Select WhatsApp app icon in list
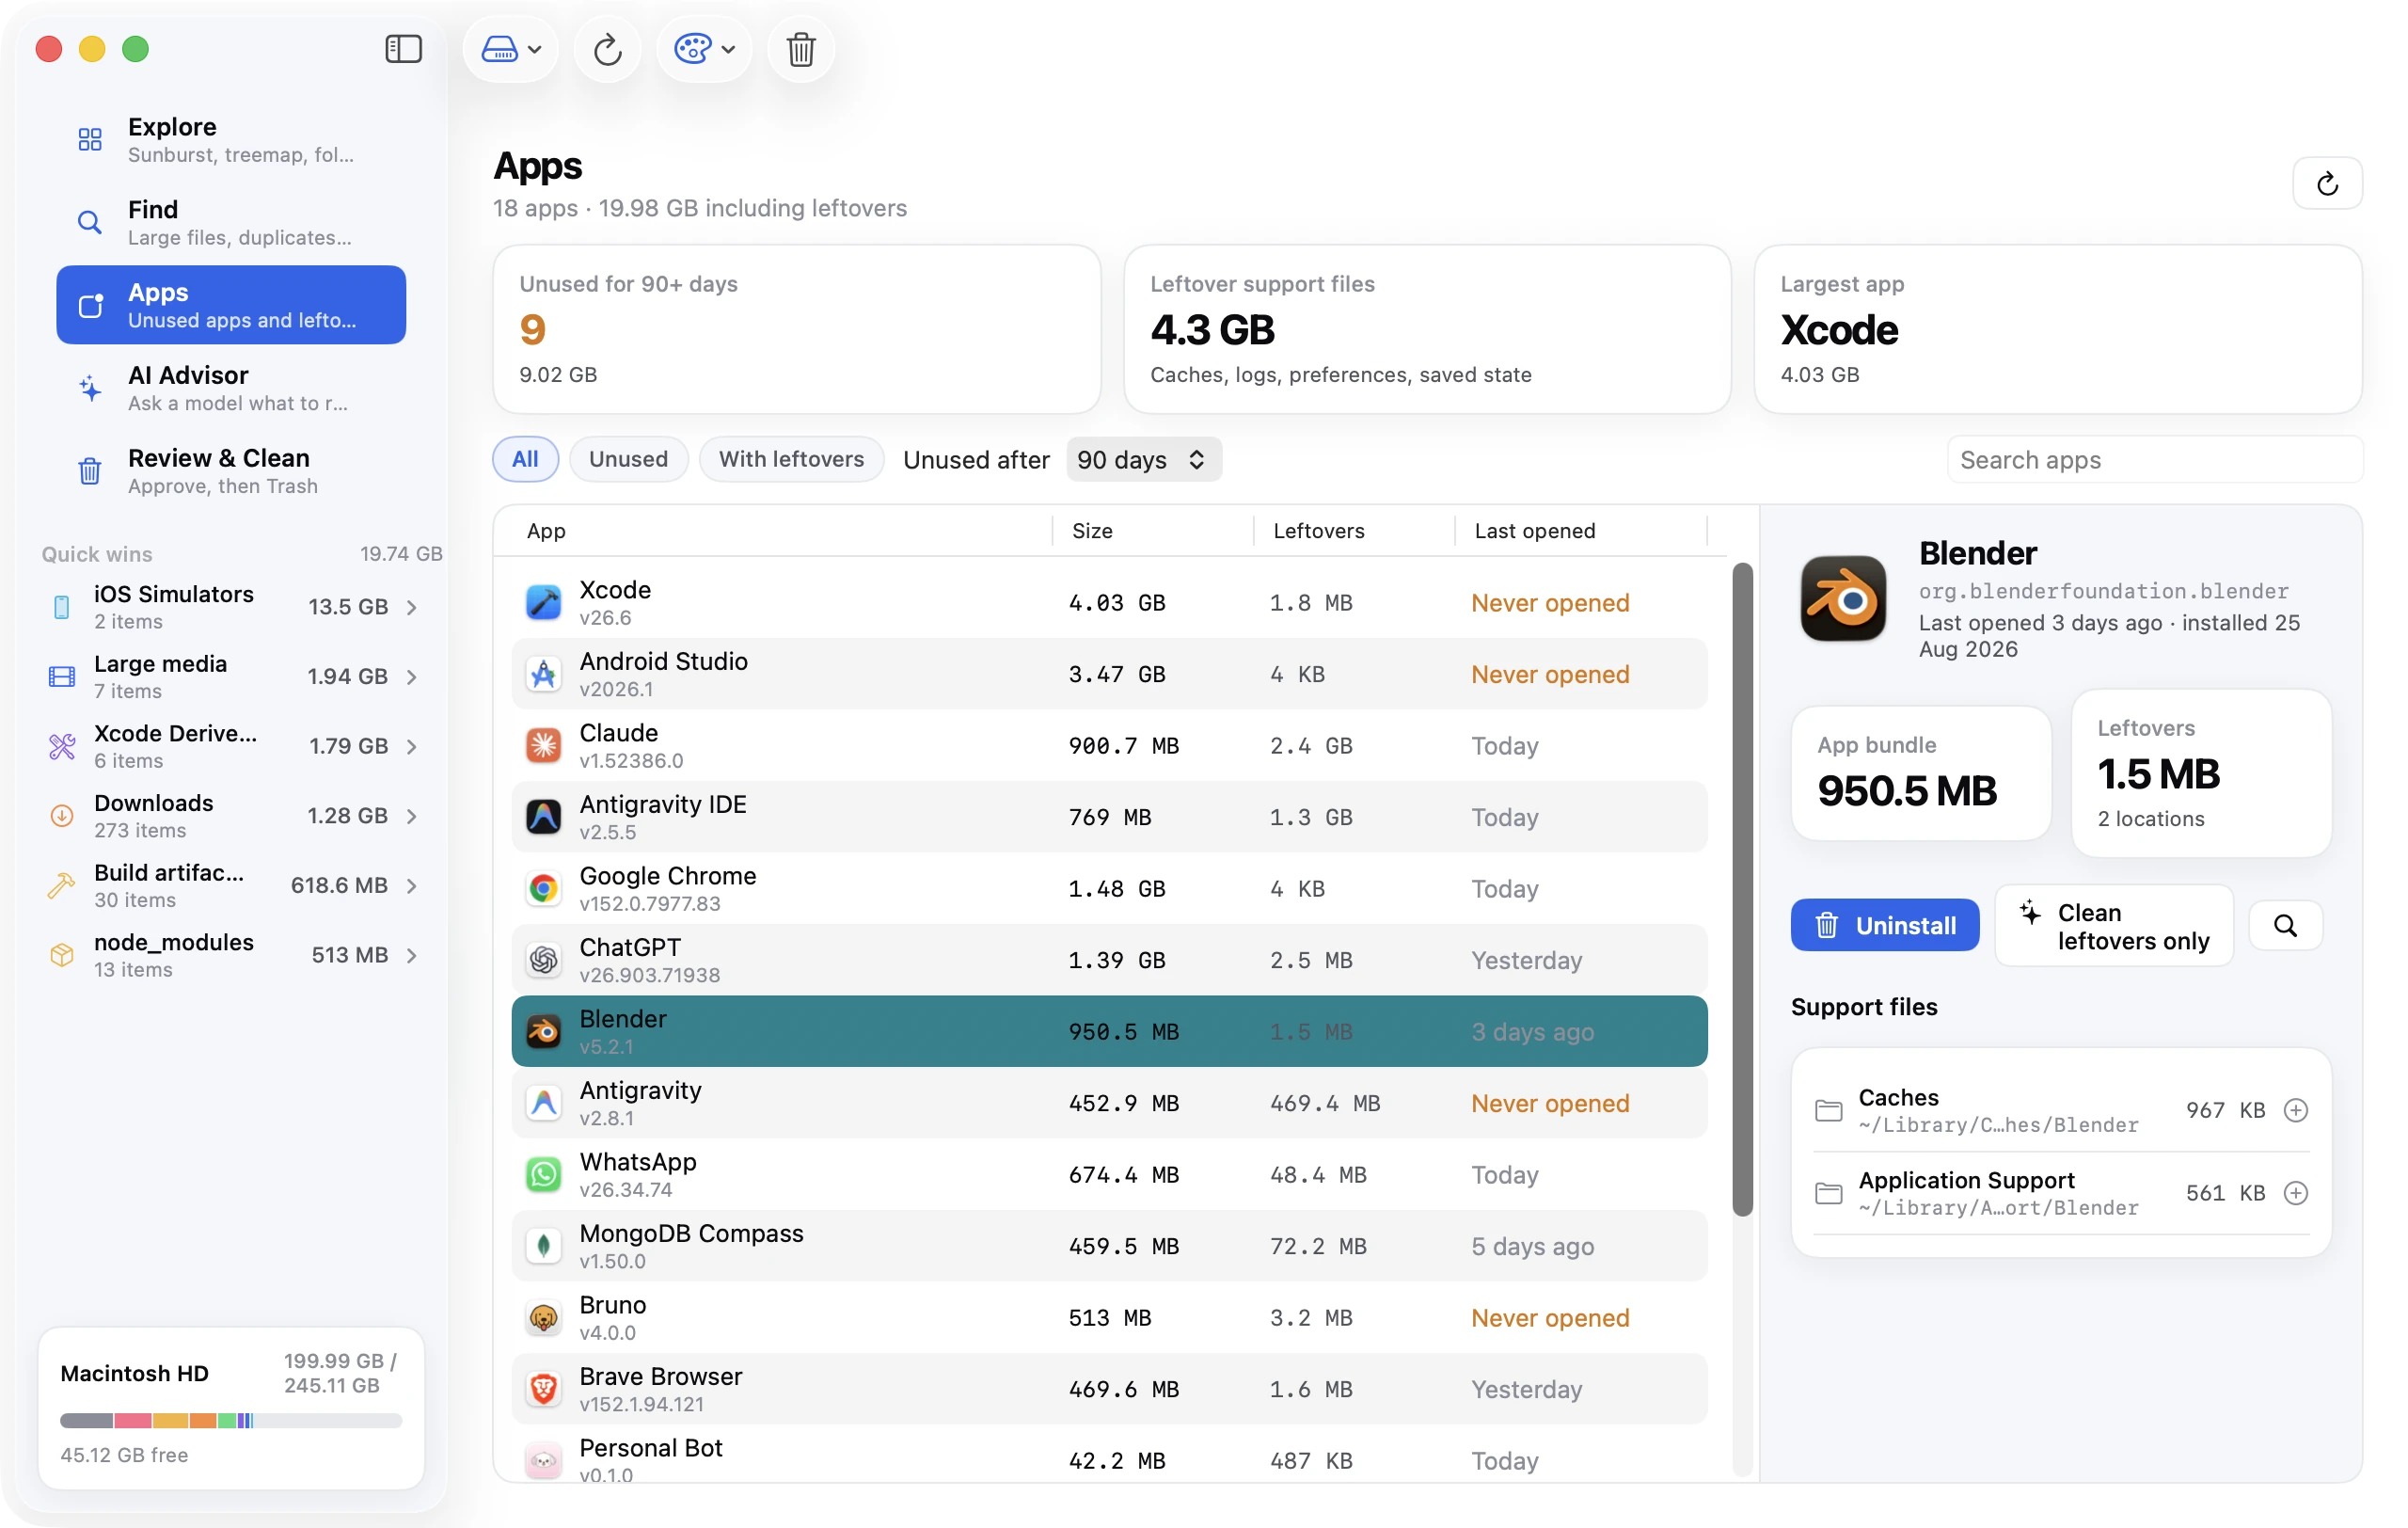The width and height of the screenshot is (2408, 1528). (543, 1175)
